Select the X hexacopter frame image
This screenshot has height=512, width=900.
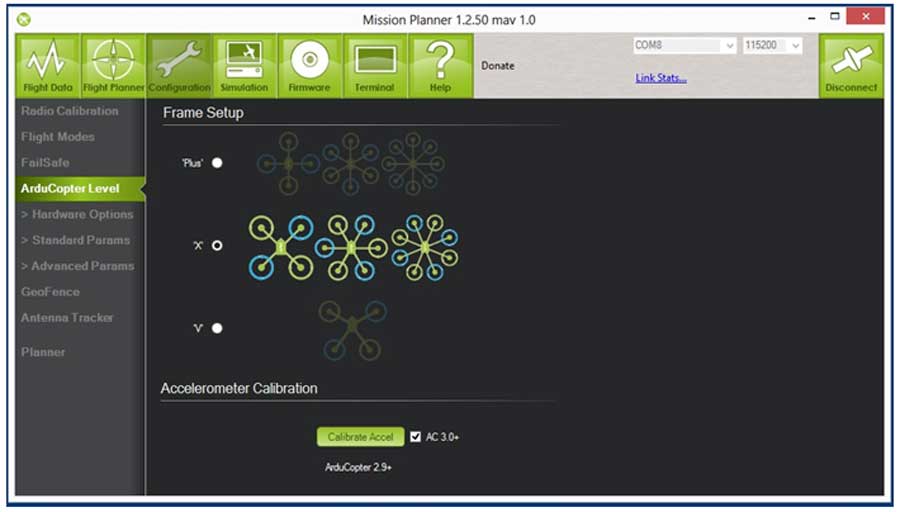click(x=351, y=247)
